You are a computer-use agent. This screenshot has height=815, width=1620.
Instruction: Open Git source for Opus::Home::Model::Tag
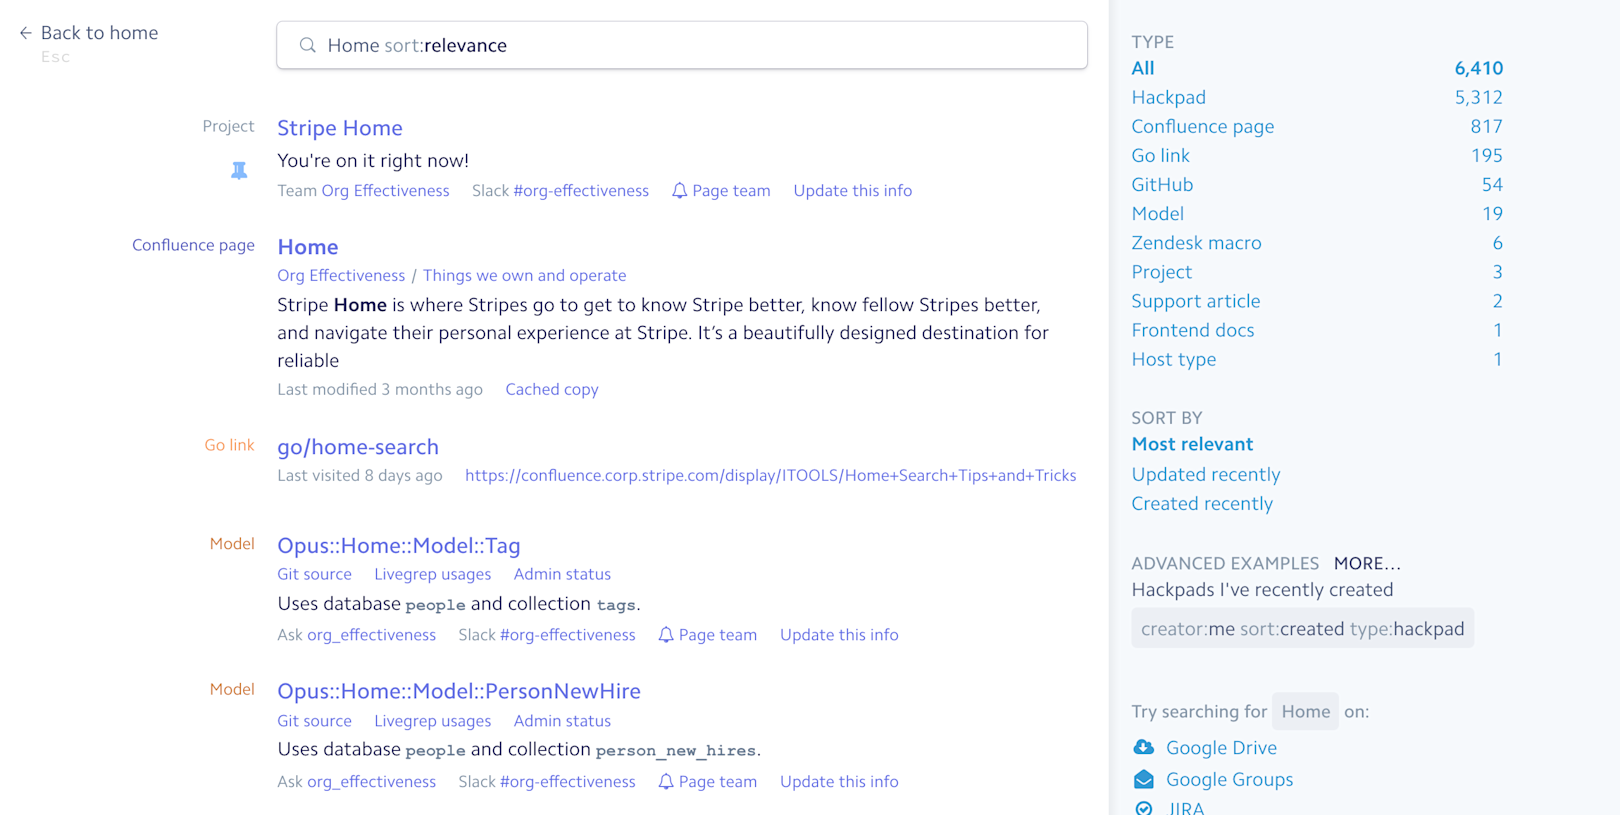tap(314, 575)
